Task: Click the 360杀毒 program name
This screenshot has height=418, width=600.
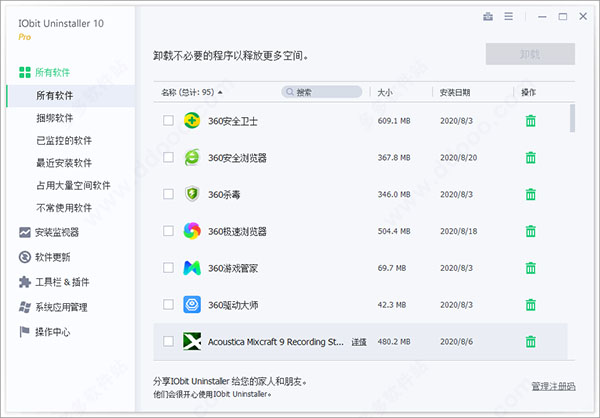Action: click(224, 195)
